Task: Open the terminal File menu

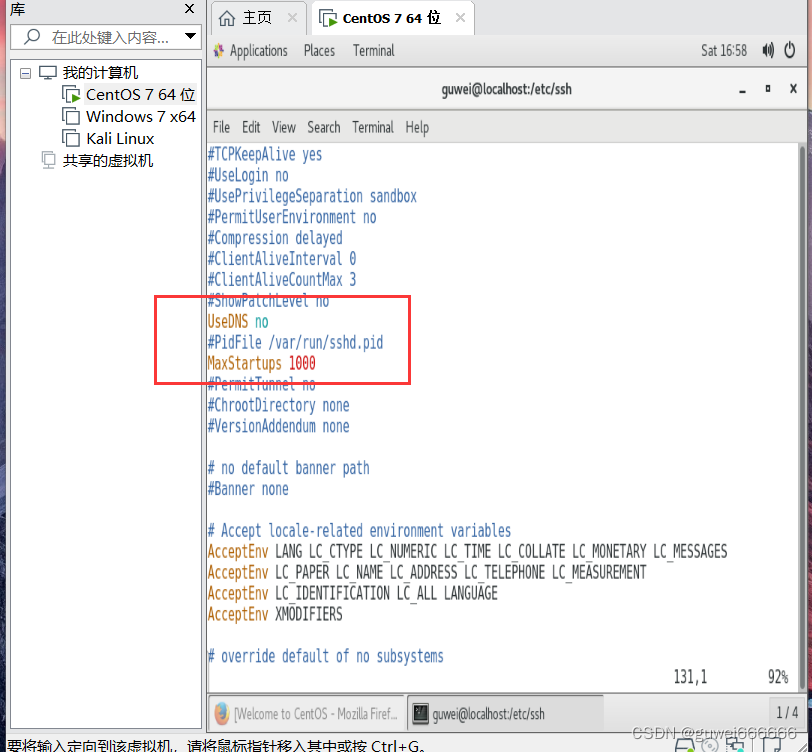Action: [221, 127]
